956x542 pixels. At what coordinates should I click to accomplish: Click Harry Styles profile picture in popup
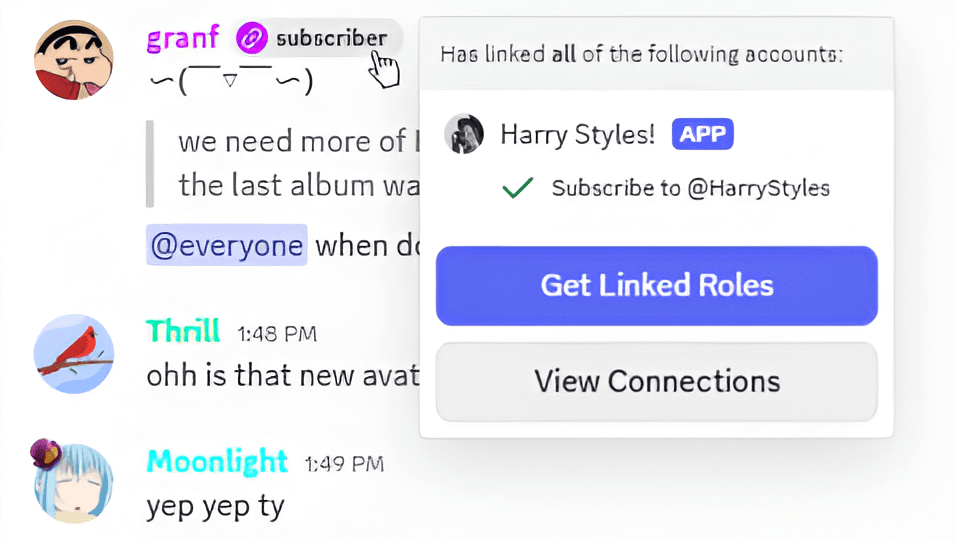pos(464,134)
